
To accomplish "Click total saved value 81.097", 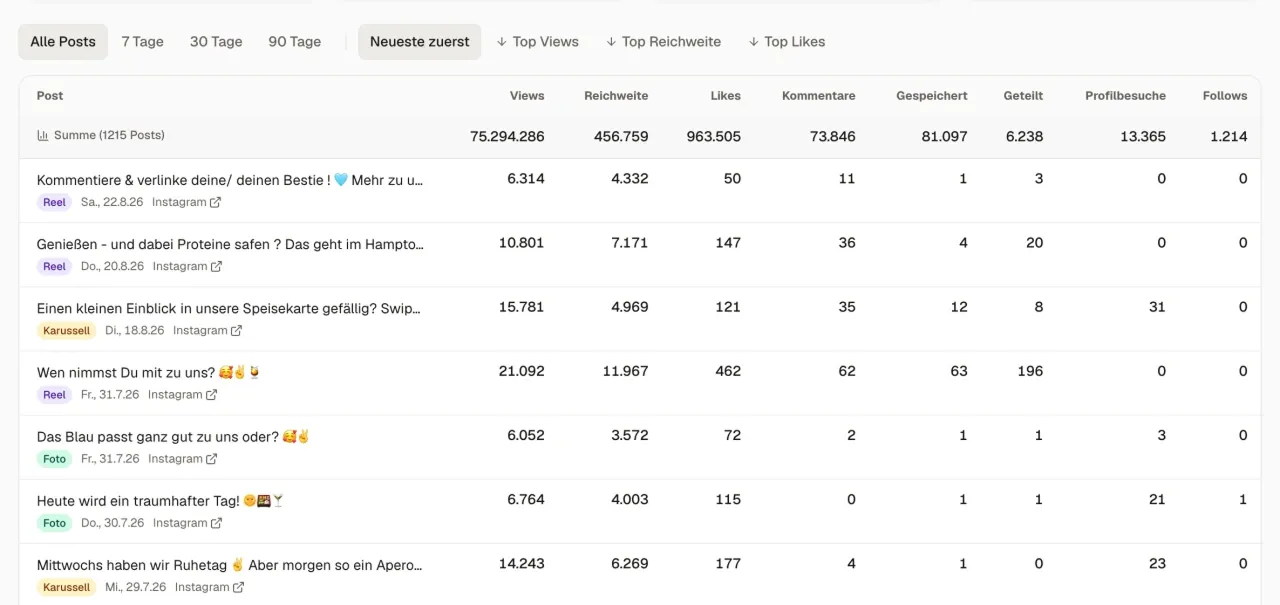I will (x=945, y=136).
